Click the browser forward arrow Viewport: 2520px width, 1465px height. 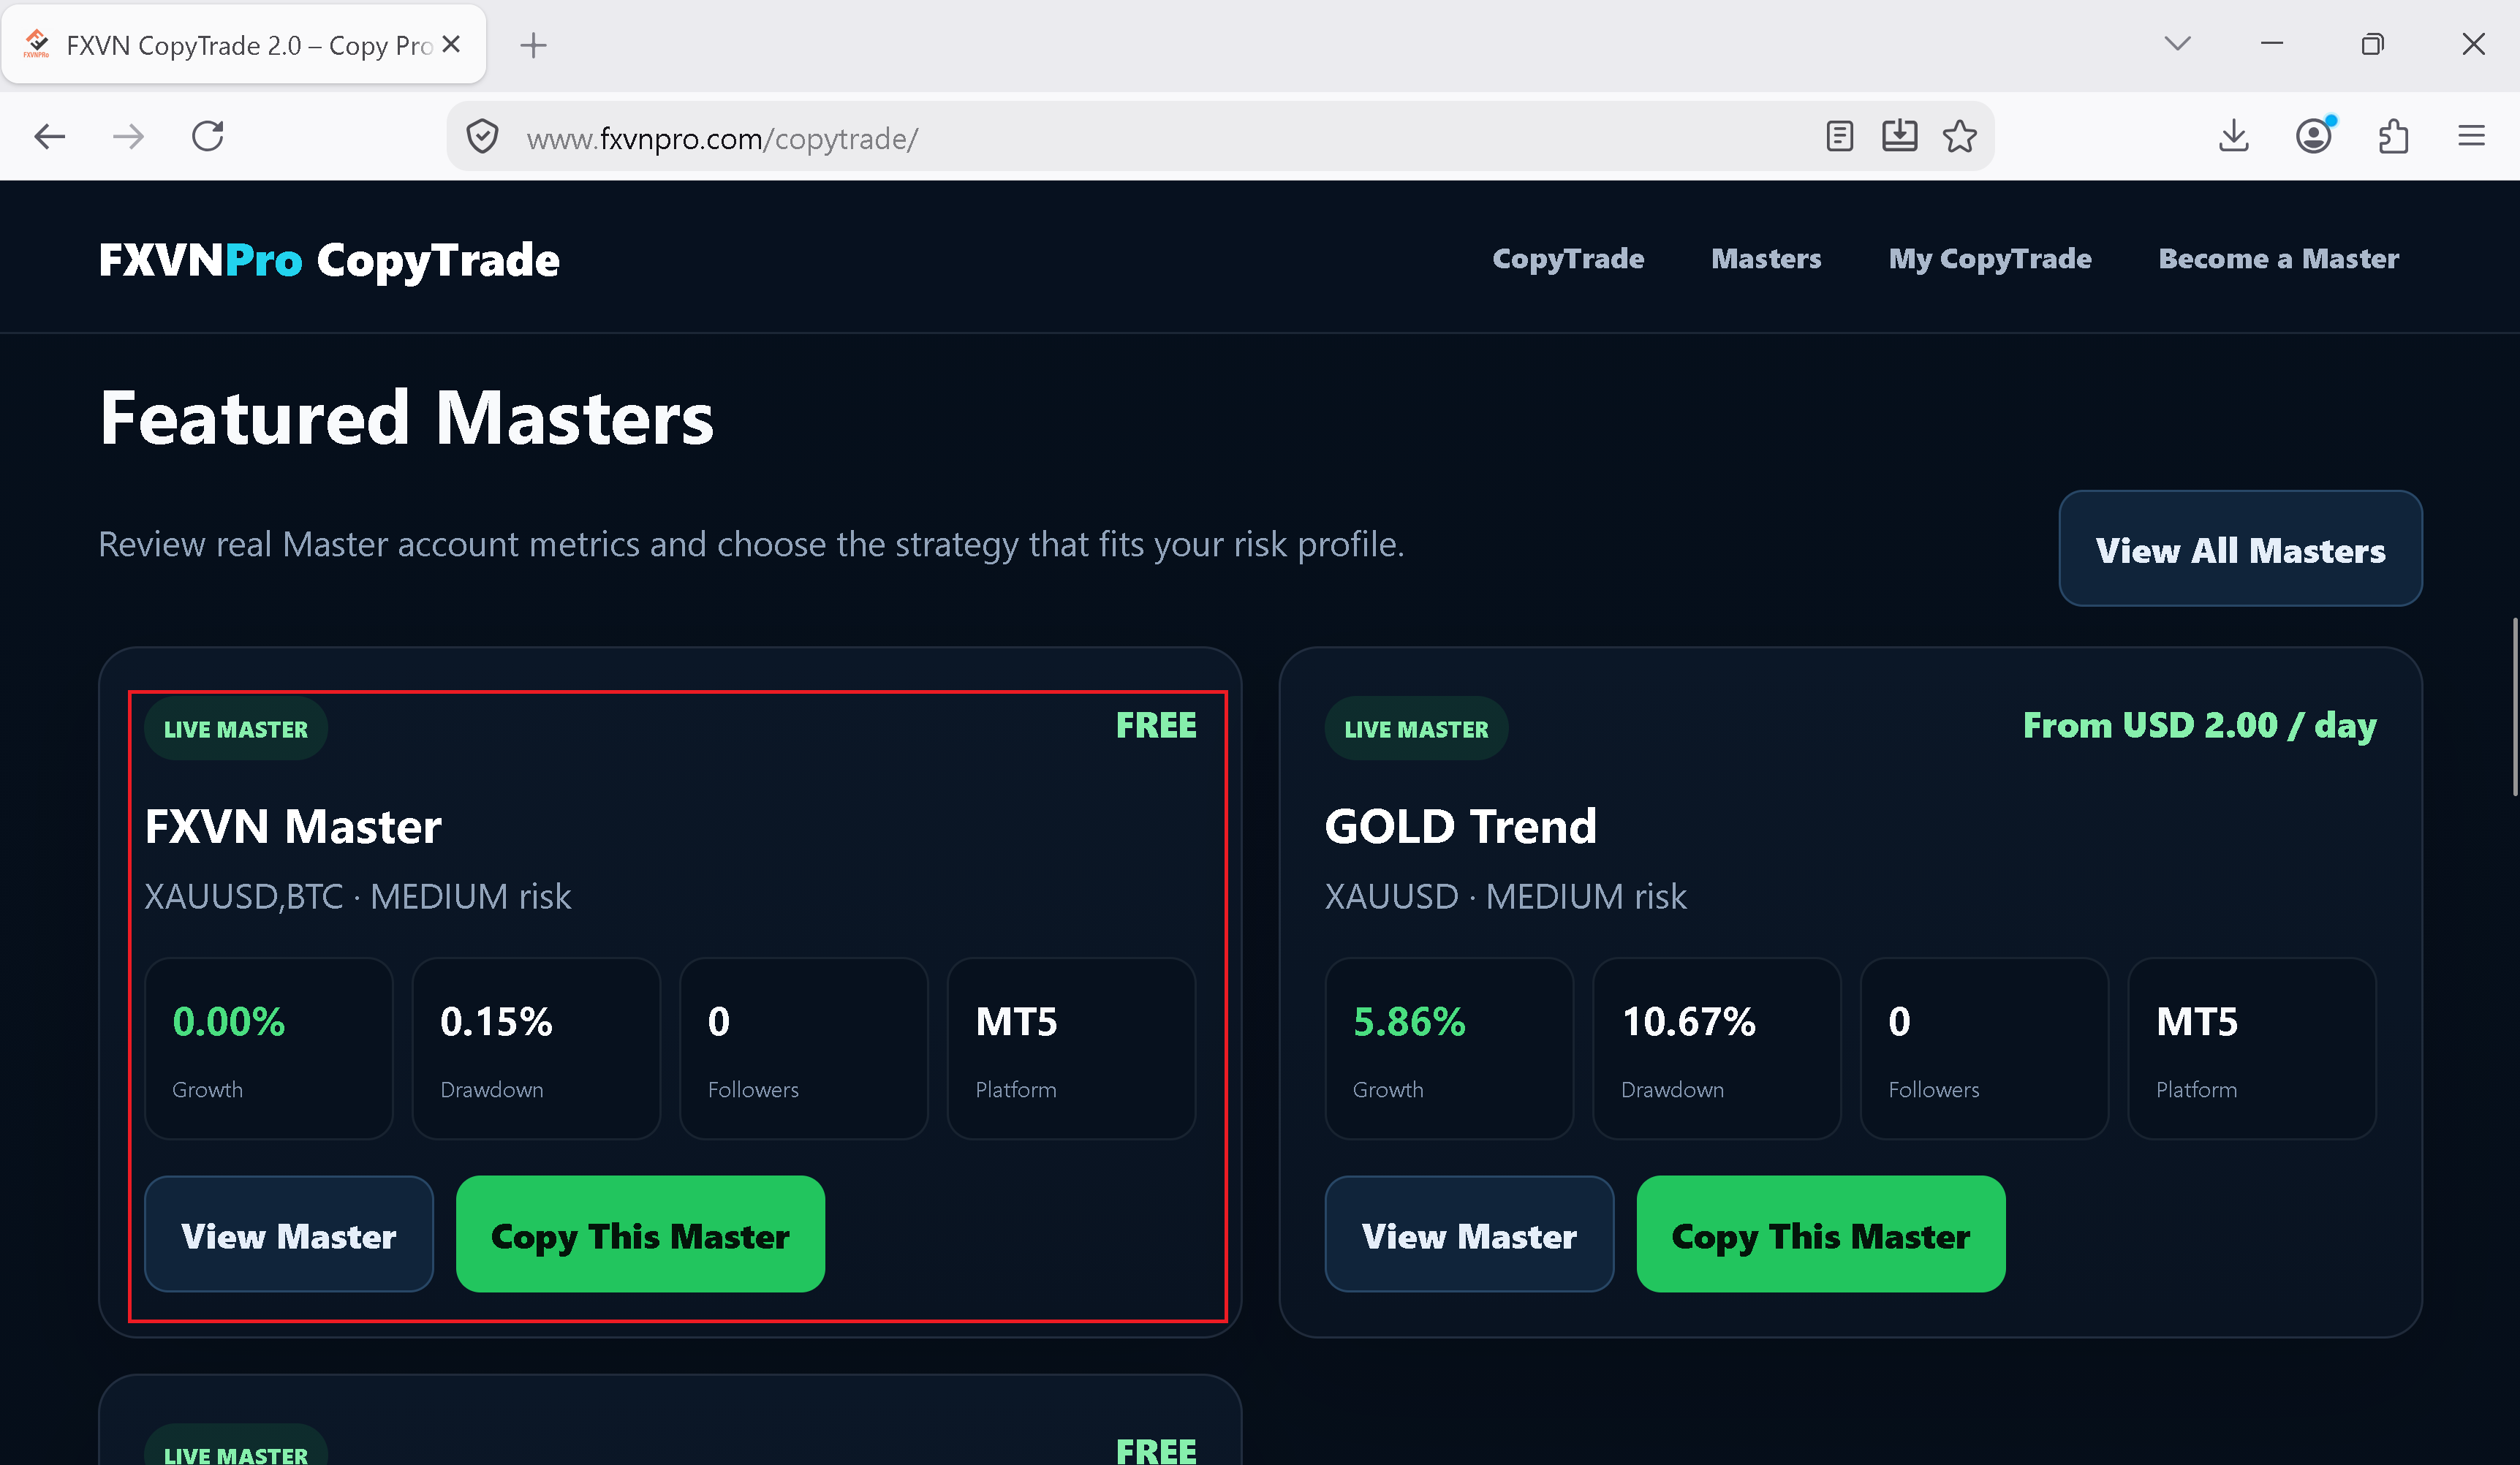pos(128,136)
